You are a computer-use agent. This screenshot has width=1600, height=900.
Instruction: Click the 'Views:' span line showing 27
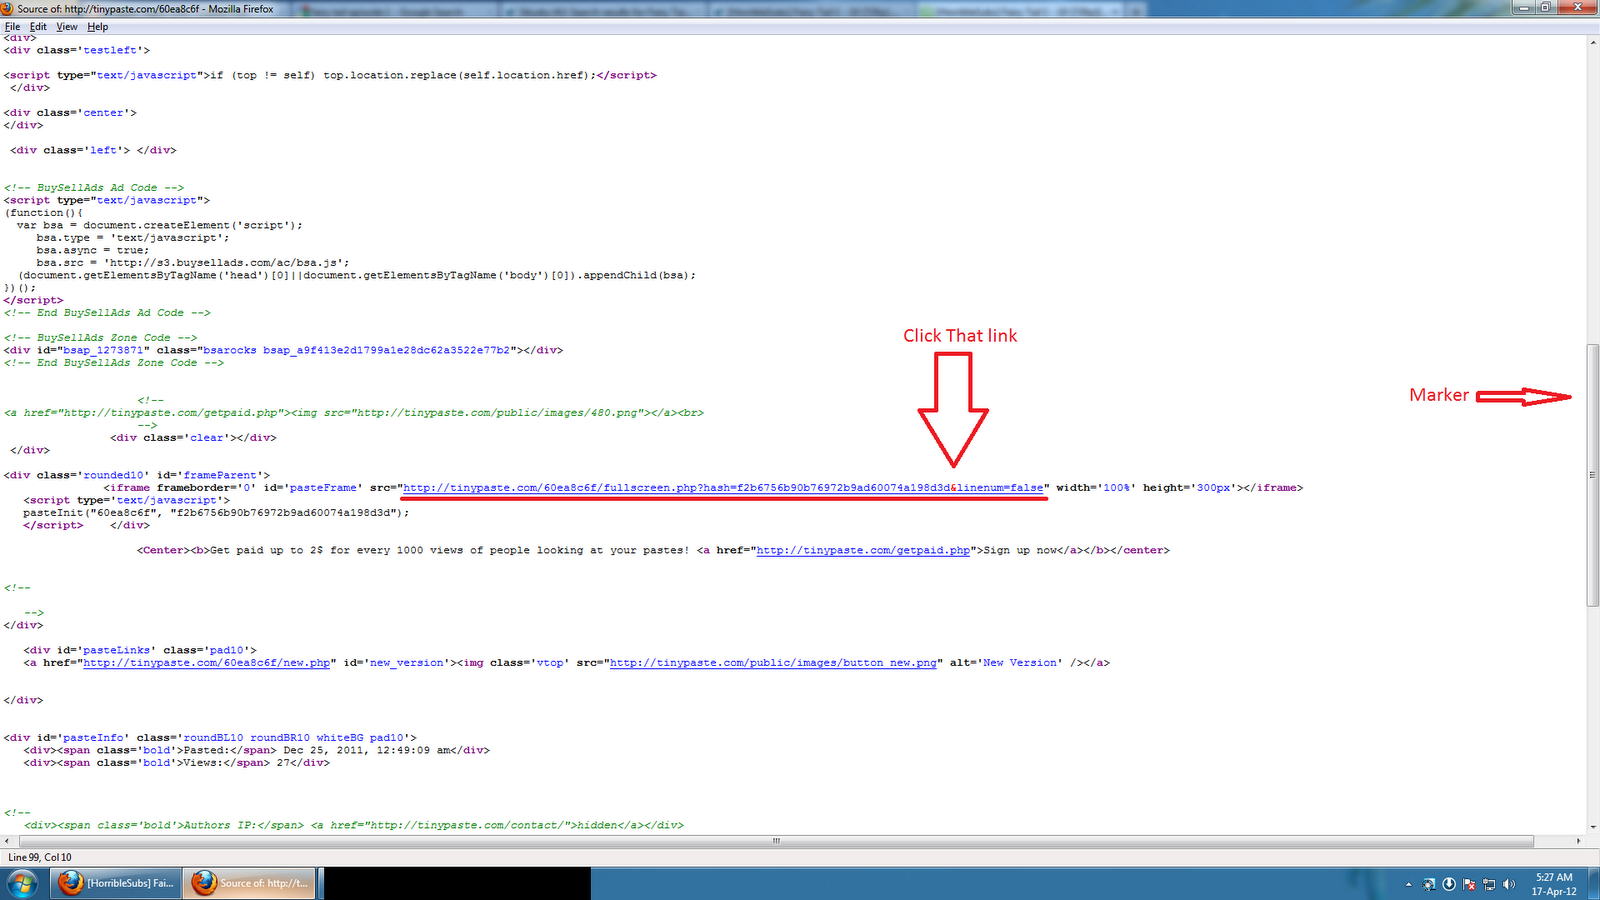[x=177, y=763]
